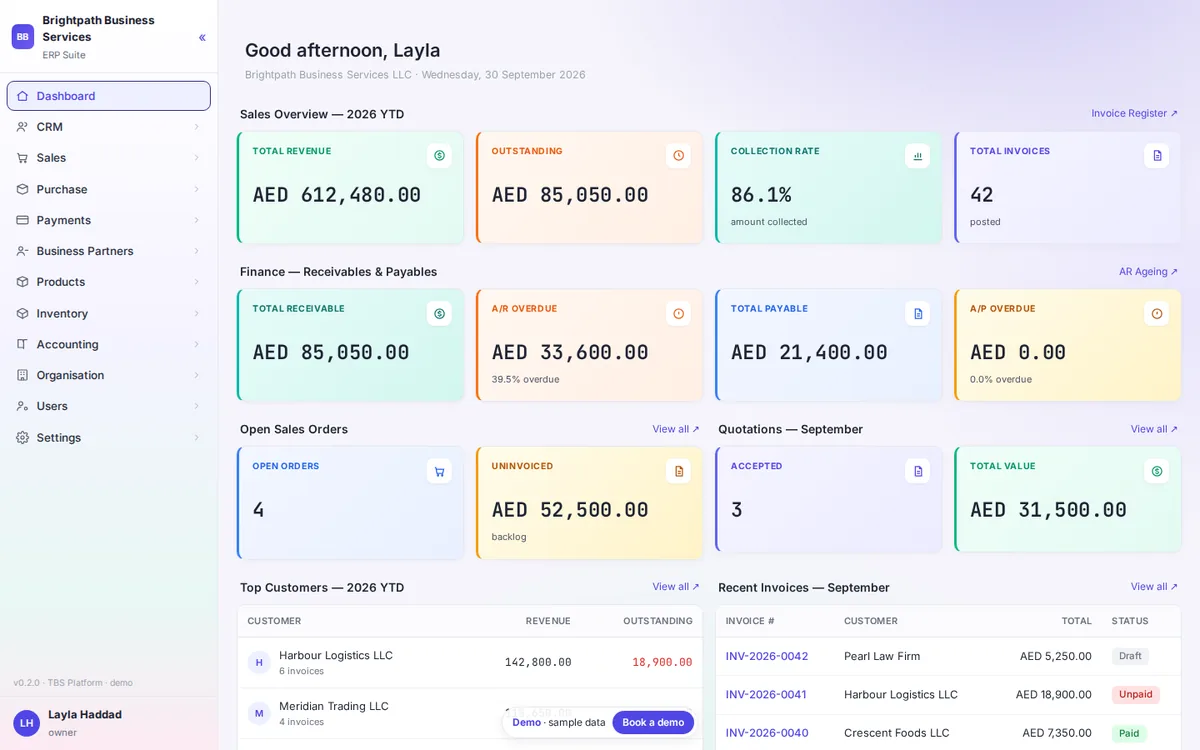Click the Payments card icon

coord(22,220)
